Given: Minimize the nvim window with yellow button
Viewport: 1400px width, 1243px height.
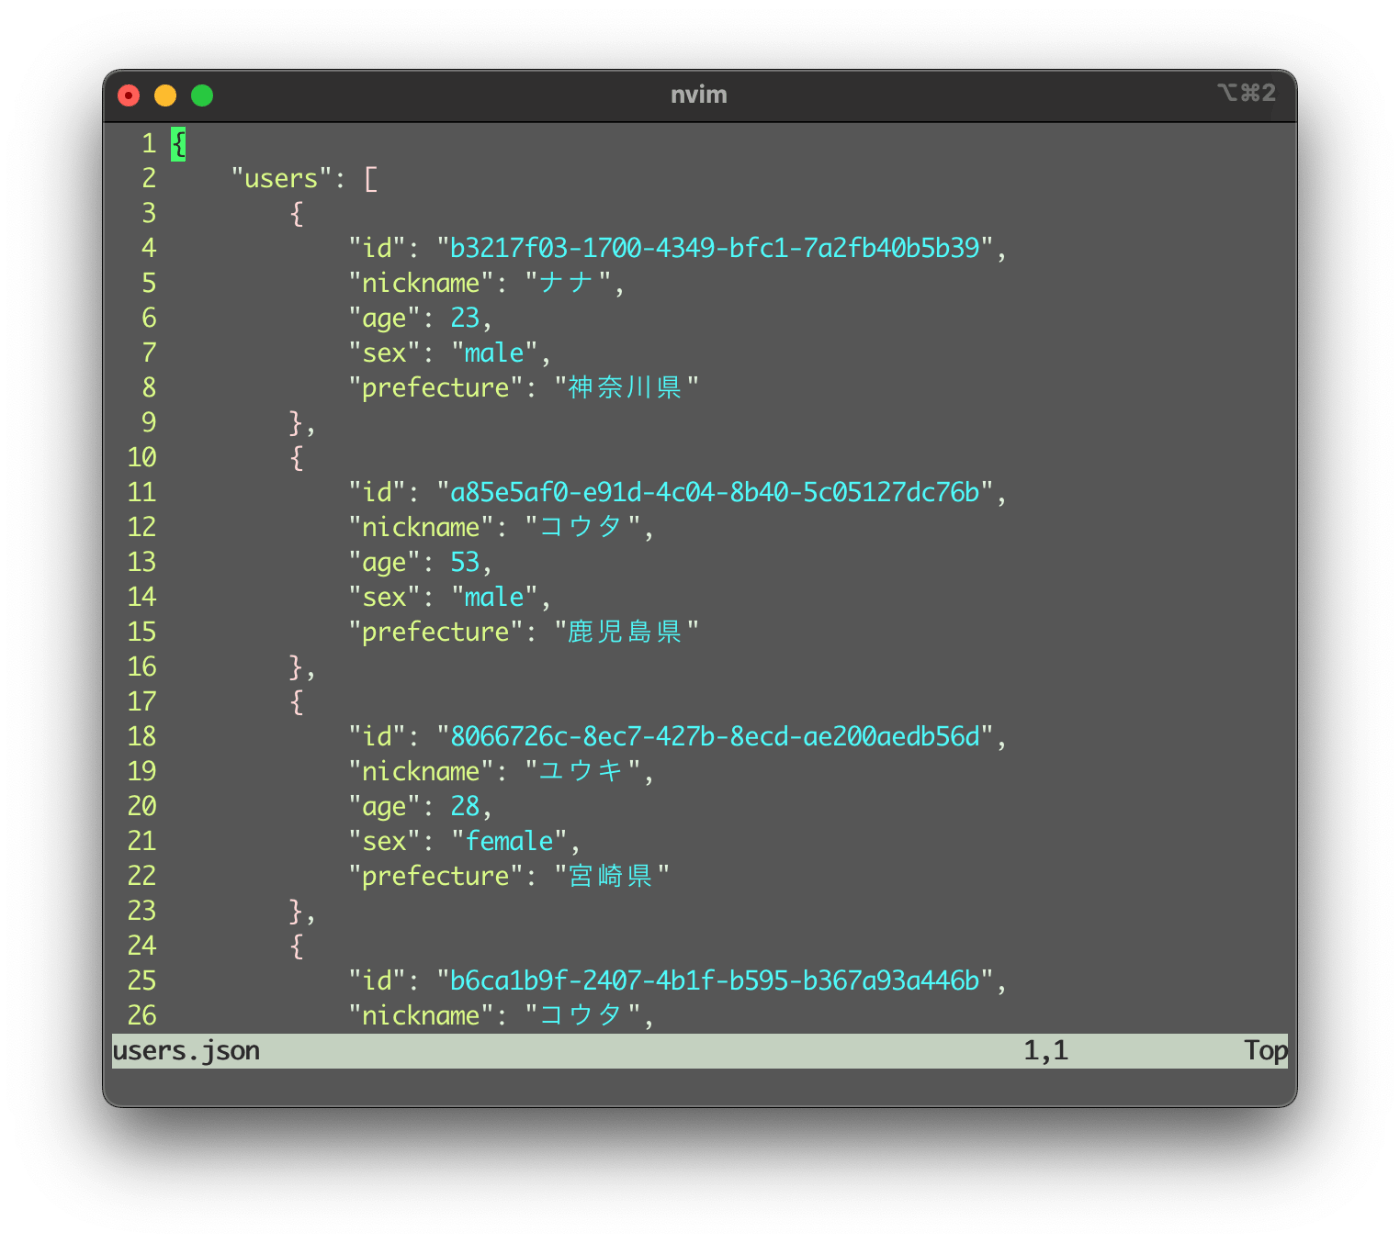Looking at the screenshot, I should 165,95.
